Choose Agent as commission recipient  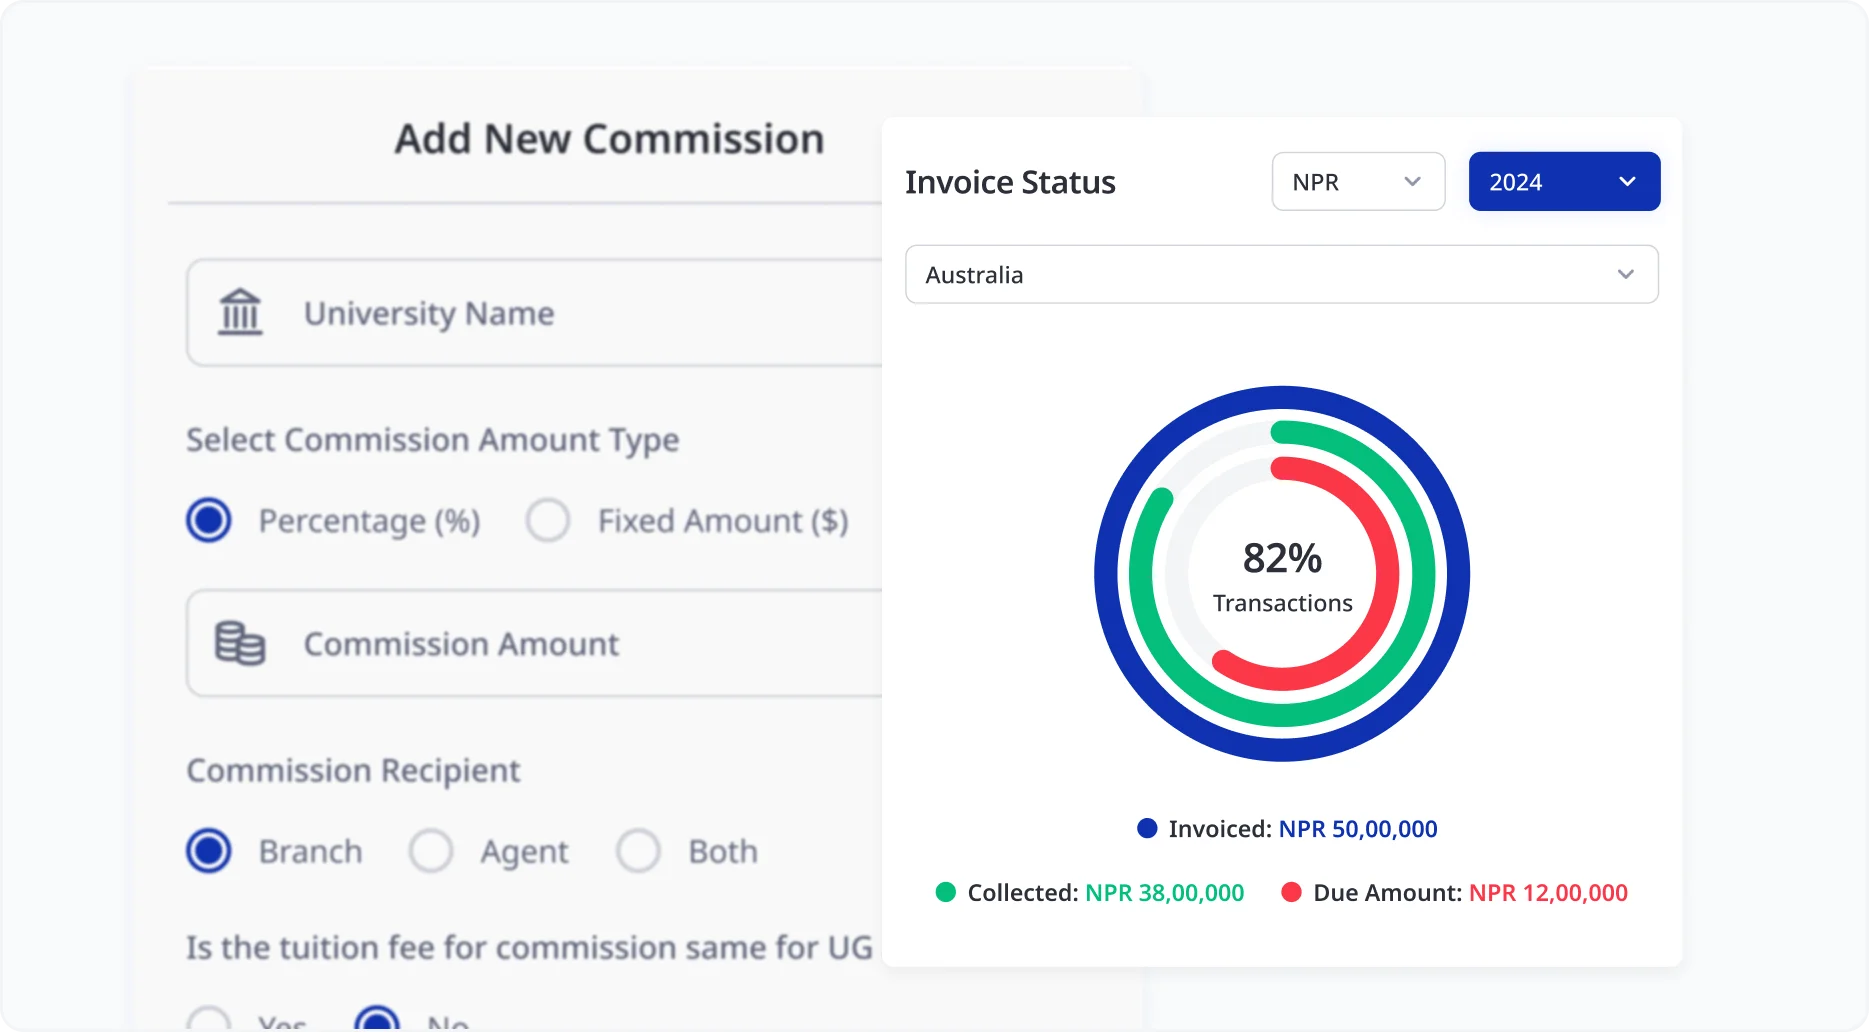pos(431,850)
